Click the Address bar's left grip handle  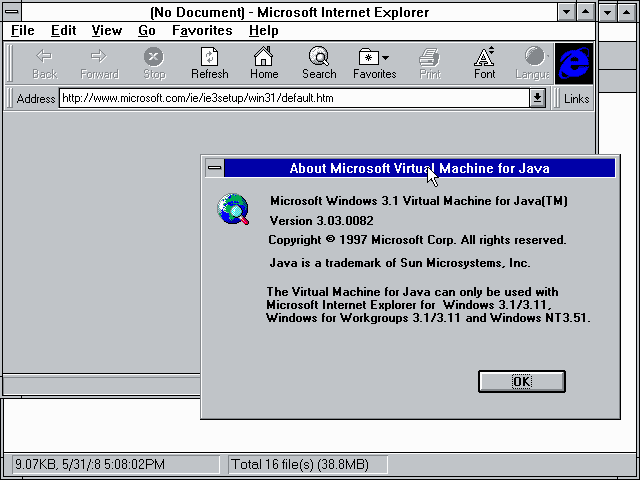10,98
